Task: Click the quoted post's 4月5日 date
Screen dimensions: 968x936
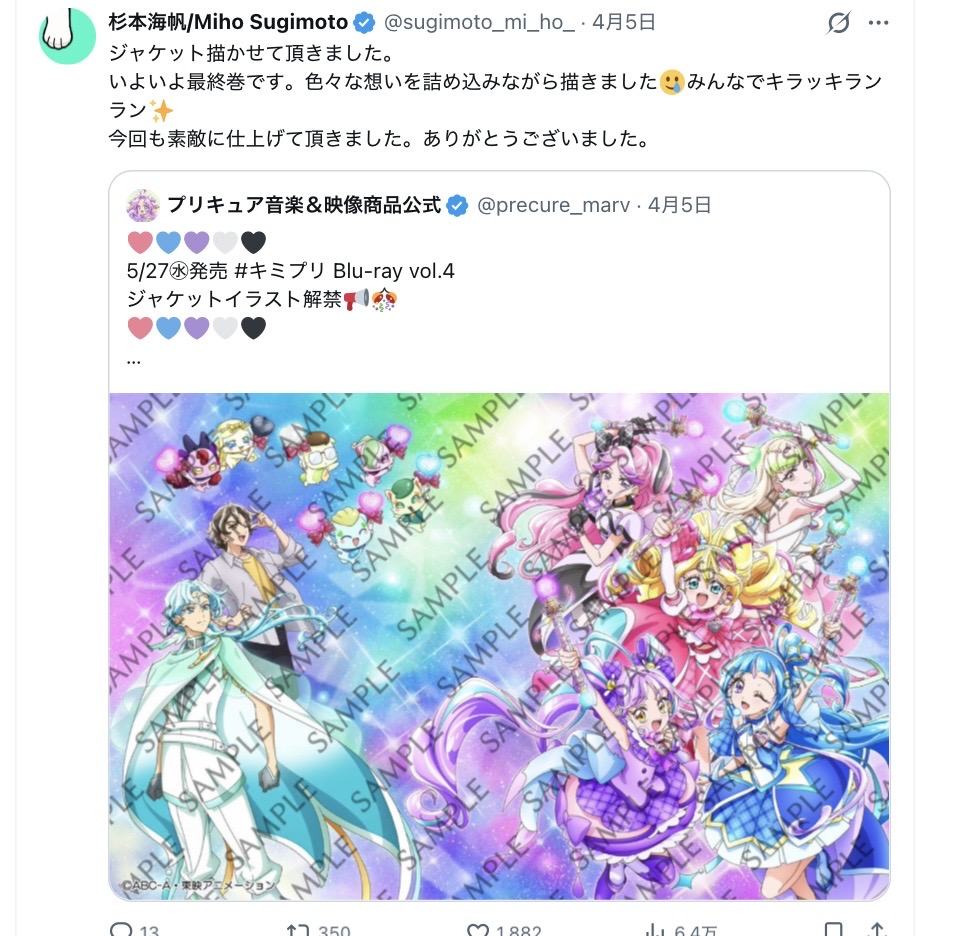Action: click(679, 206)
